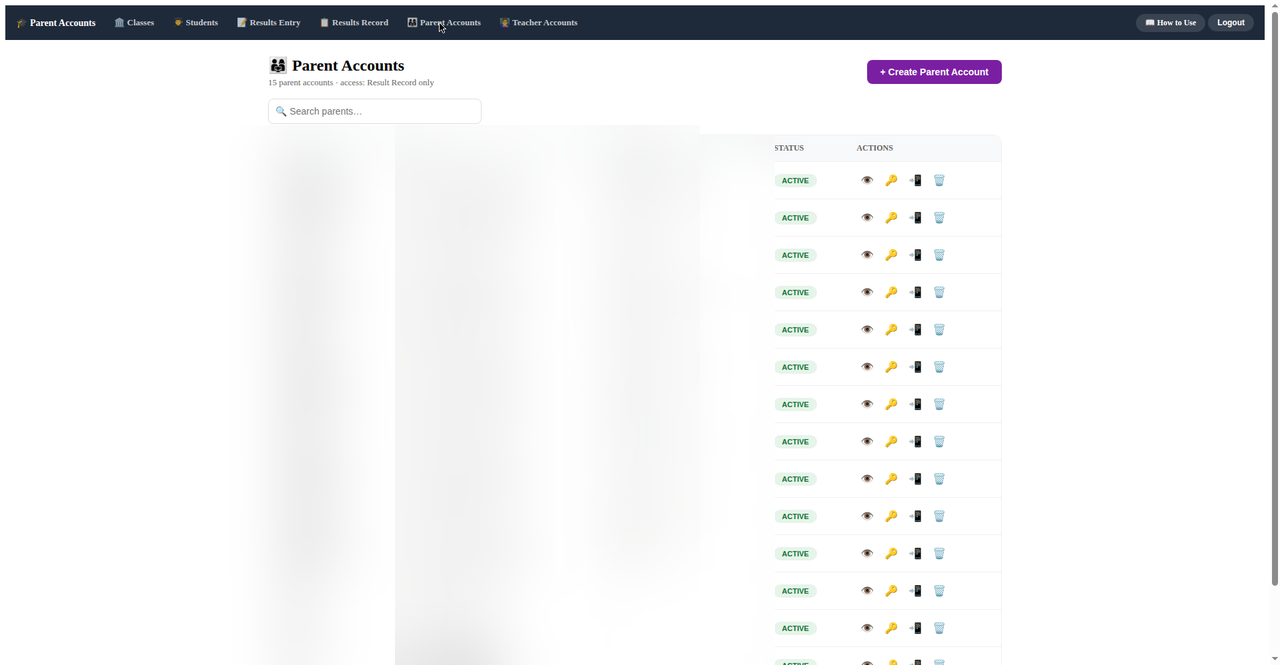Click the Parent Accounts brand logo link

pos(56,22)
